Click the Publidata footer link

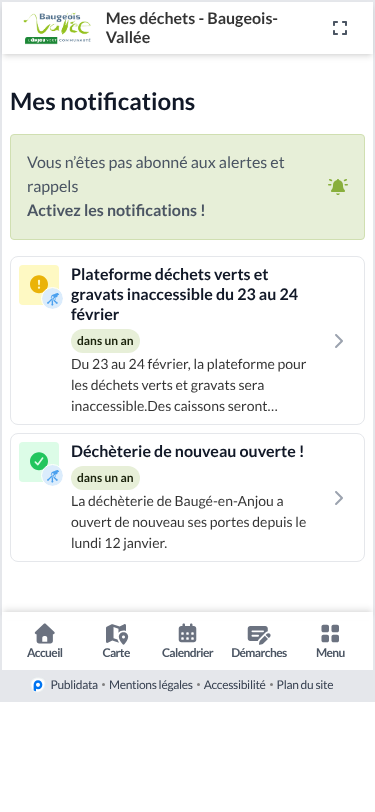point(74,685)
